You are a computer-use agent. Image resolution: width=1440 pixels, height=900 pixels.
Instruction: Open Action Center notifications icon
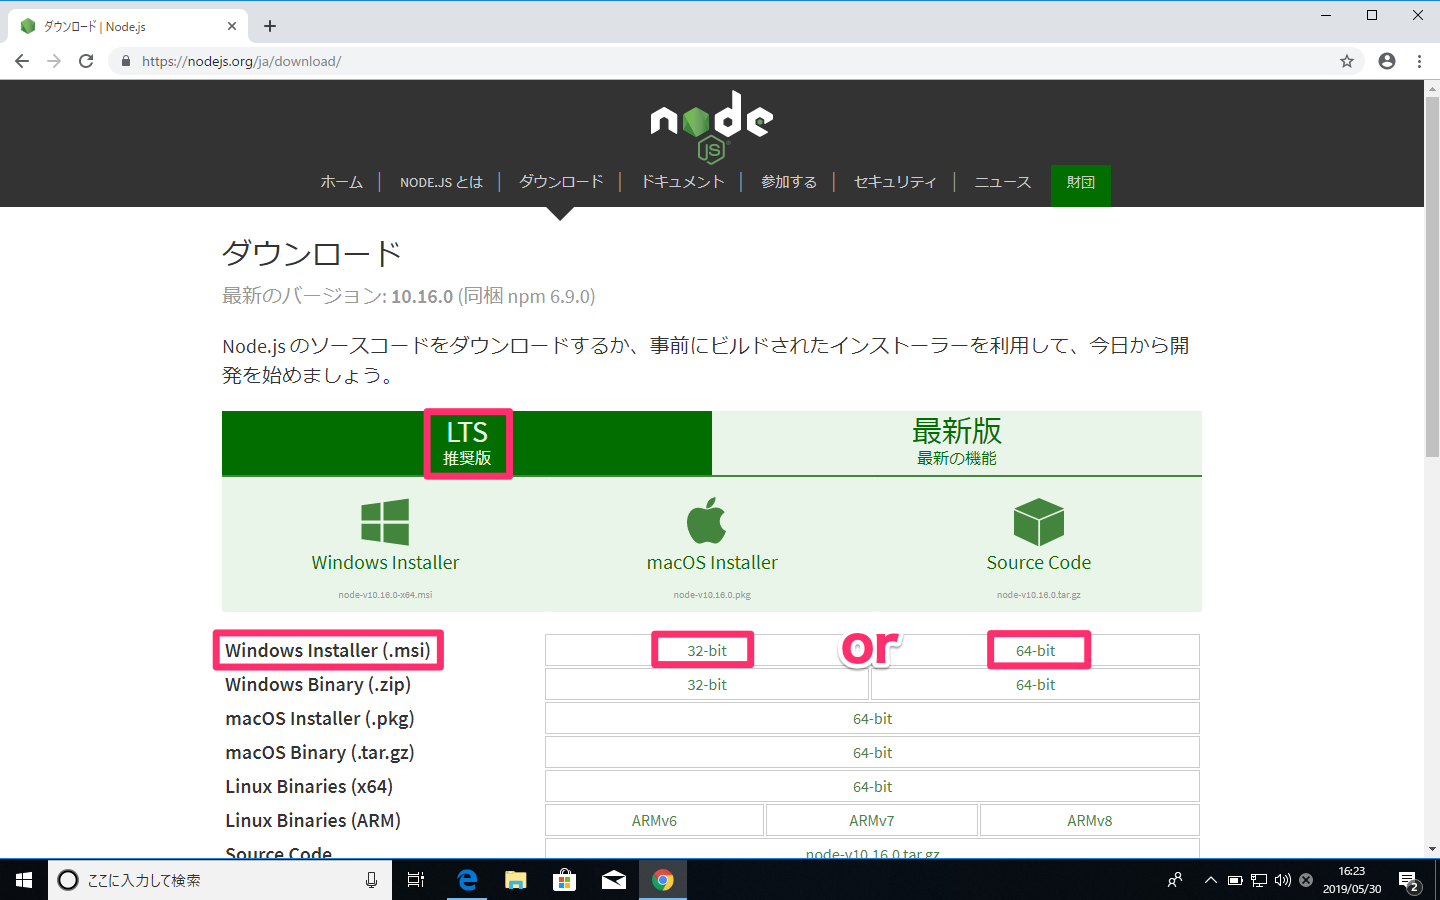(x=1410, y=881)
